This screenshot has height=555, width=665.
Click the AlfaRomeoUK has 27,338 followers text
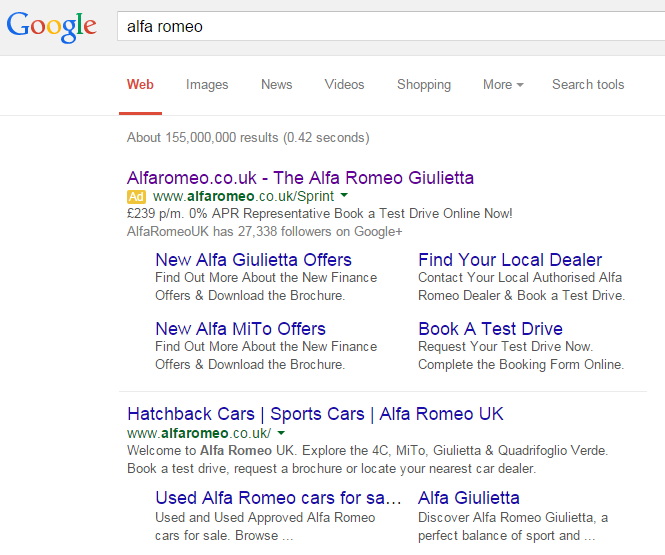point(264,231)
